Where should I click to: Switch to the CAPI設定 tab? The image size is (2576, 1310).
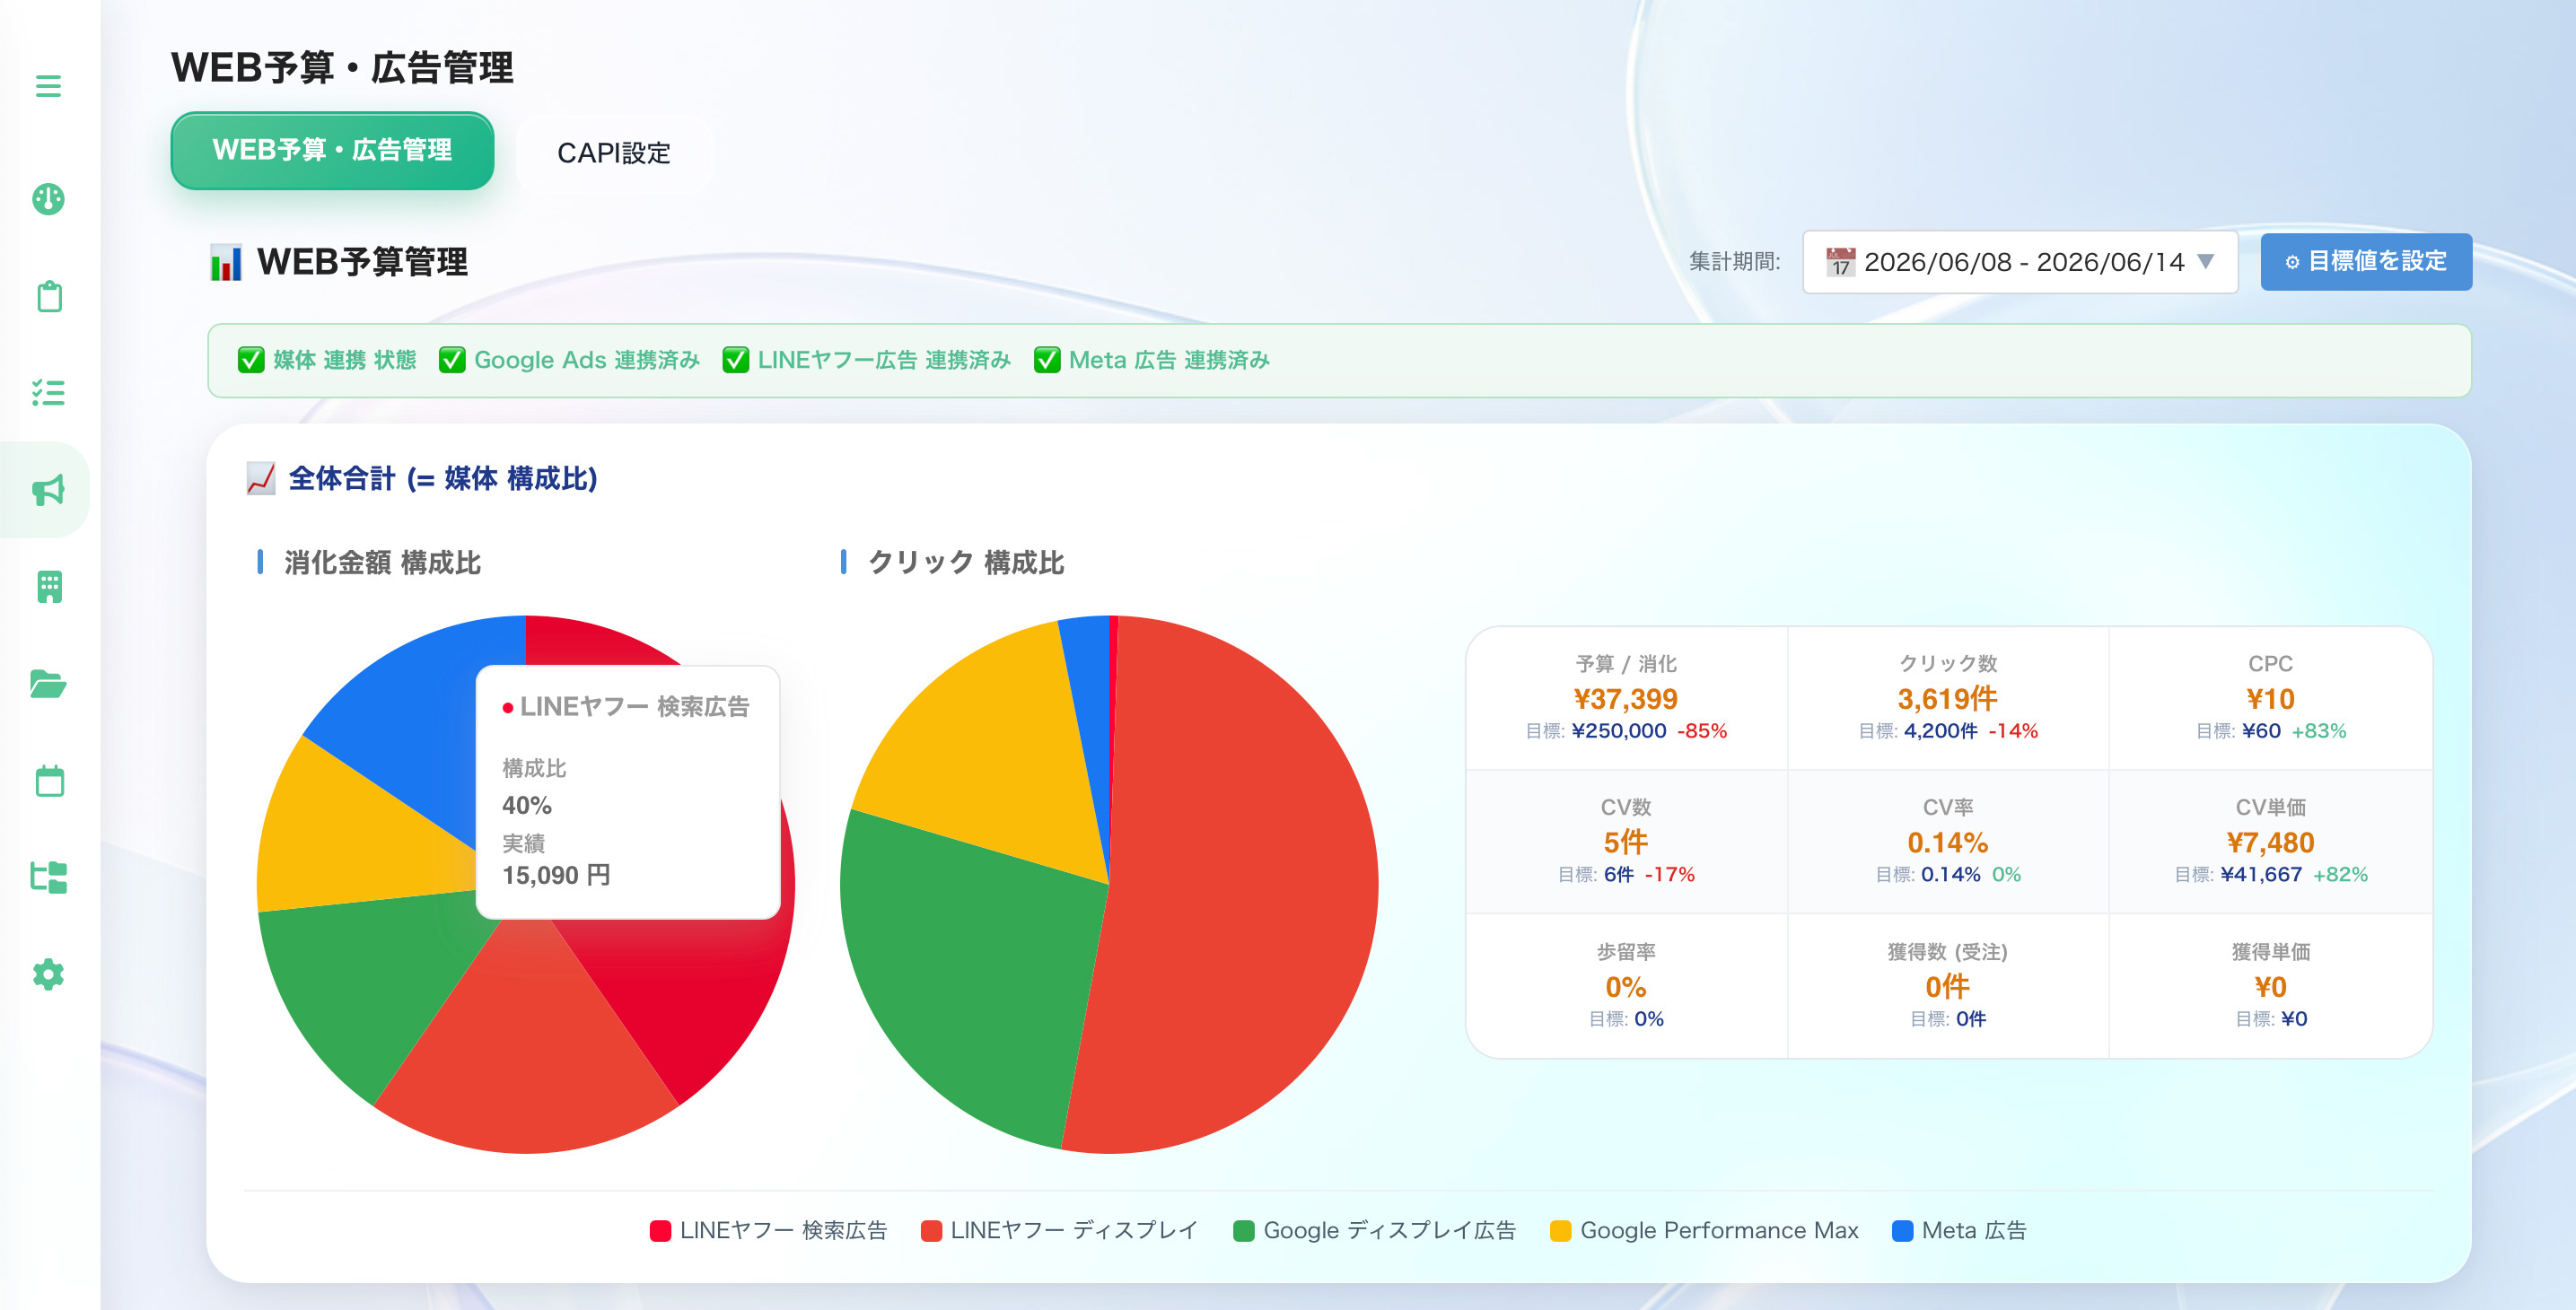[613, 153]
